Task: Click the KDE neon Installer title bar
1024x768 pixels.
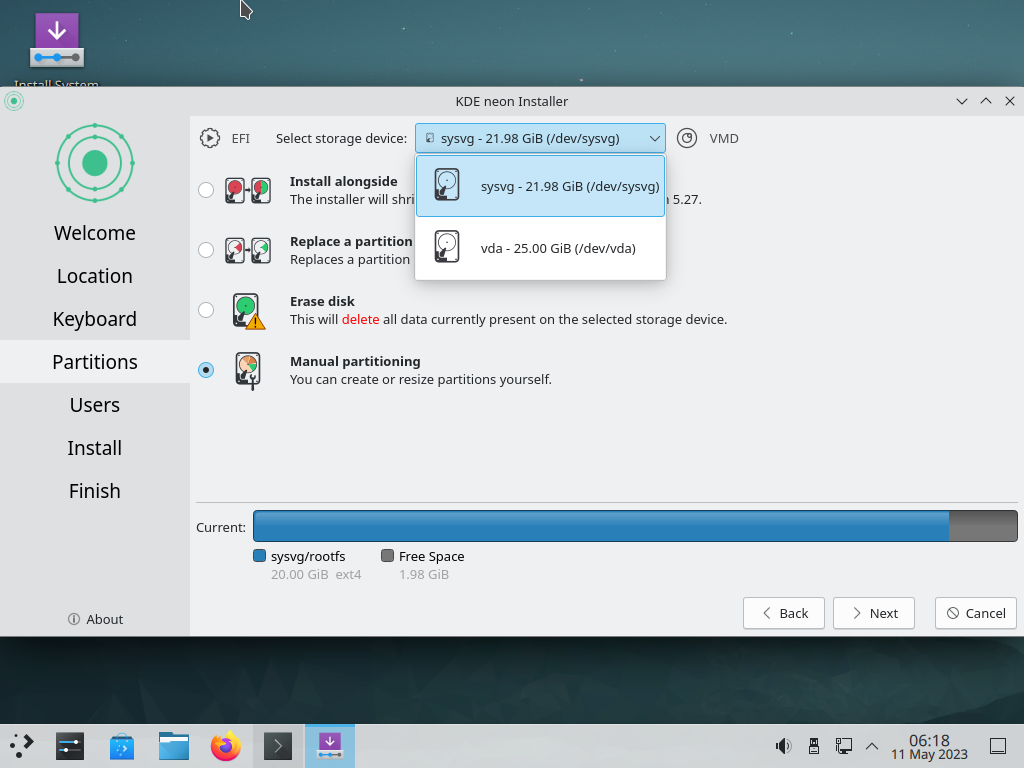Action: [511, 101]
